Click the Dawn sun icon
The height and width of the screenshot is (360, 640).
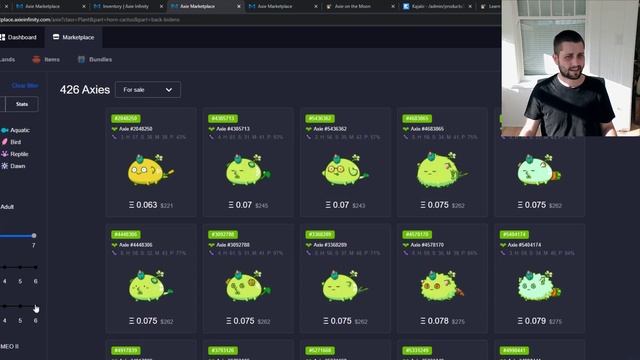click(x=4, y=166)
